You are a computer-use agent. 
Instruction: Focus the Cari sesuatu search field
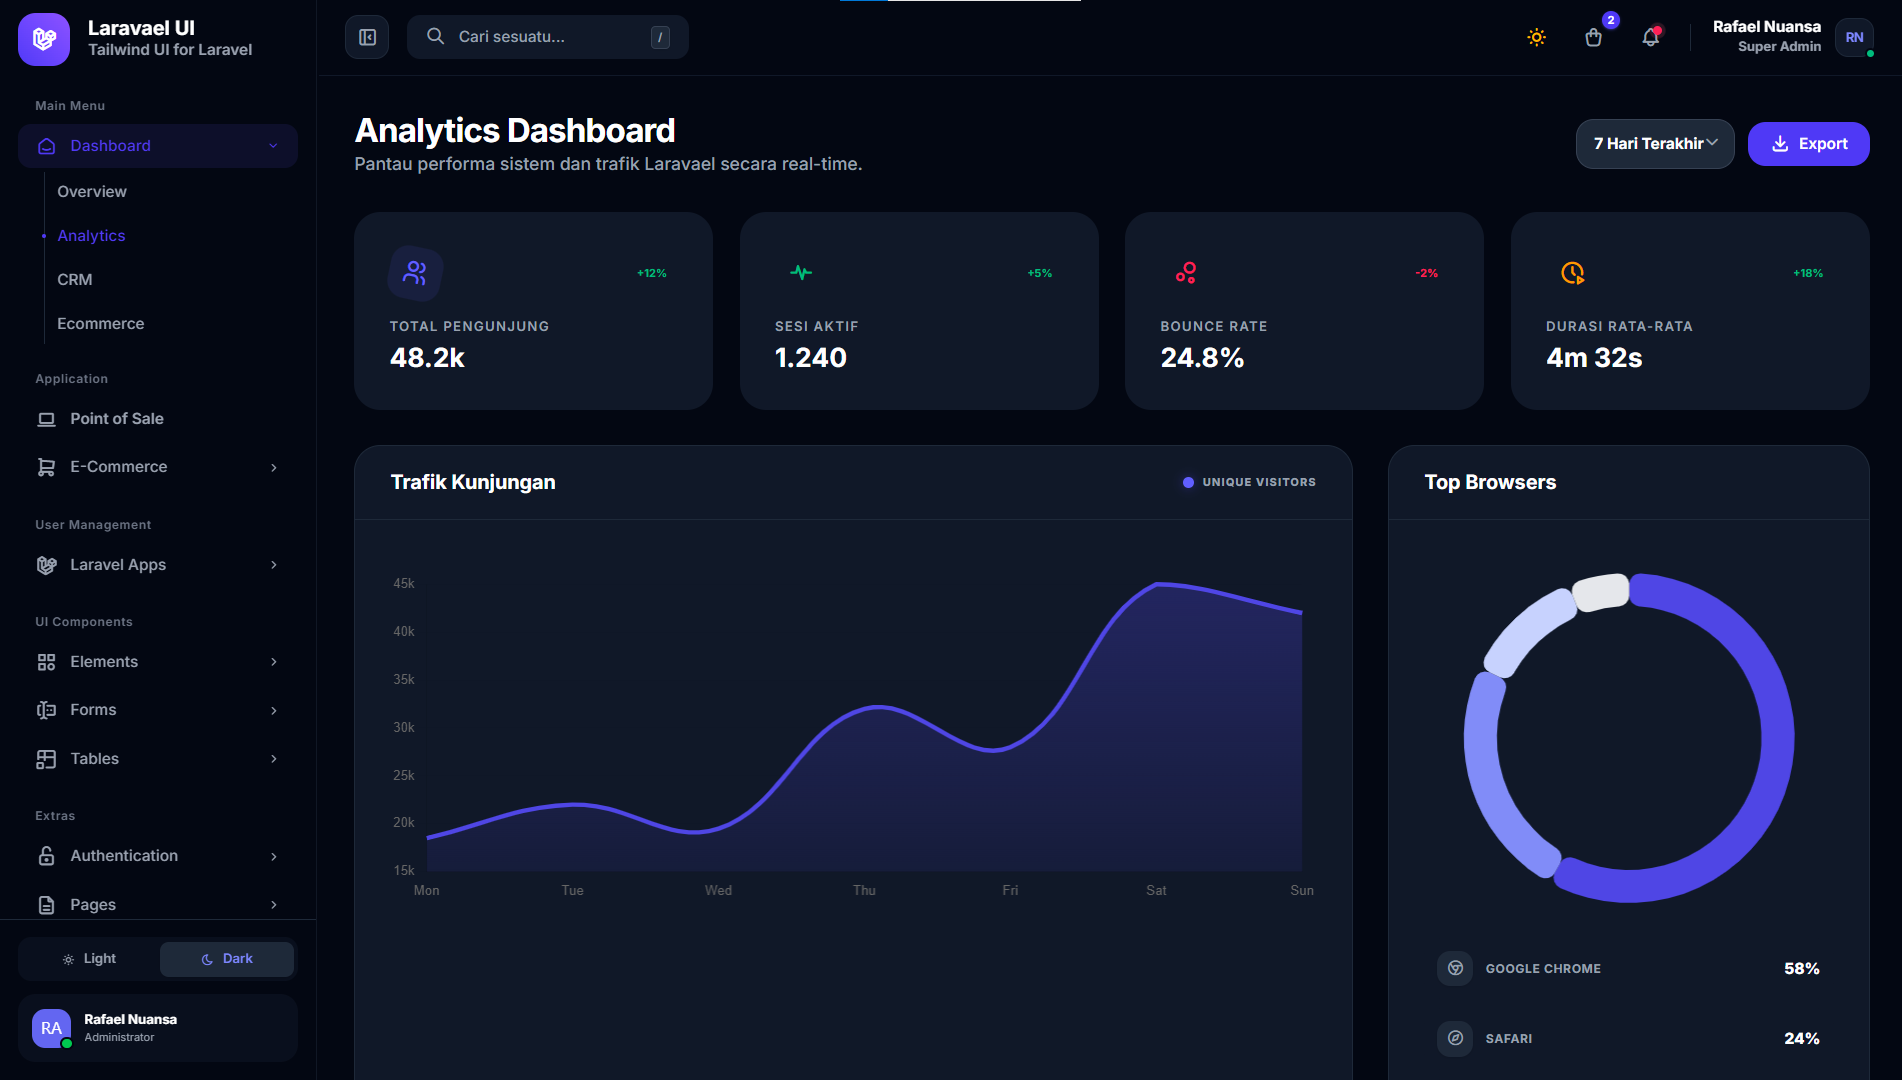point(547,37)
